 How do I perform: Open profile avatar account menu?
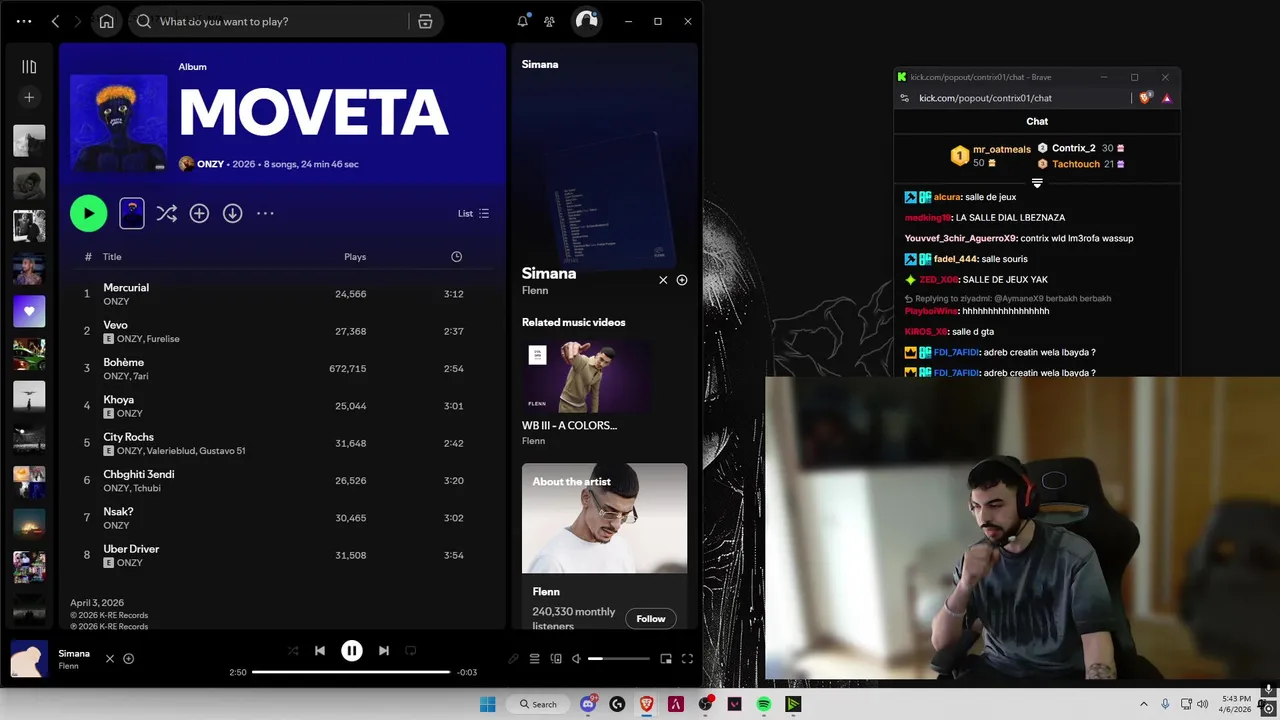[586, 21]
